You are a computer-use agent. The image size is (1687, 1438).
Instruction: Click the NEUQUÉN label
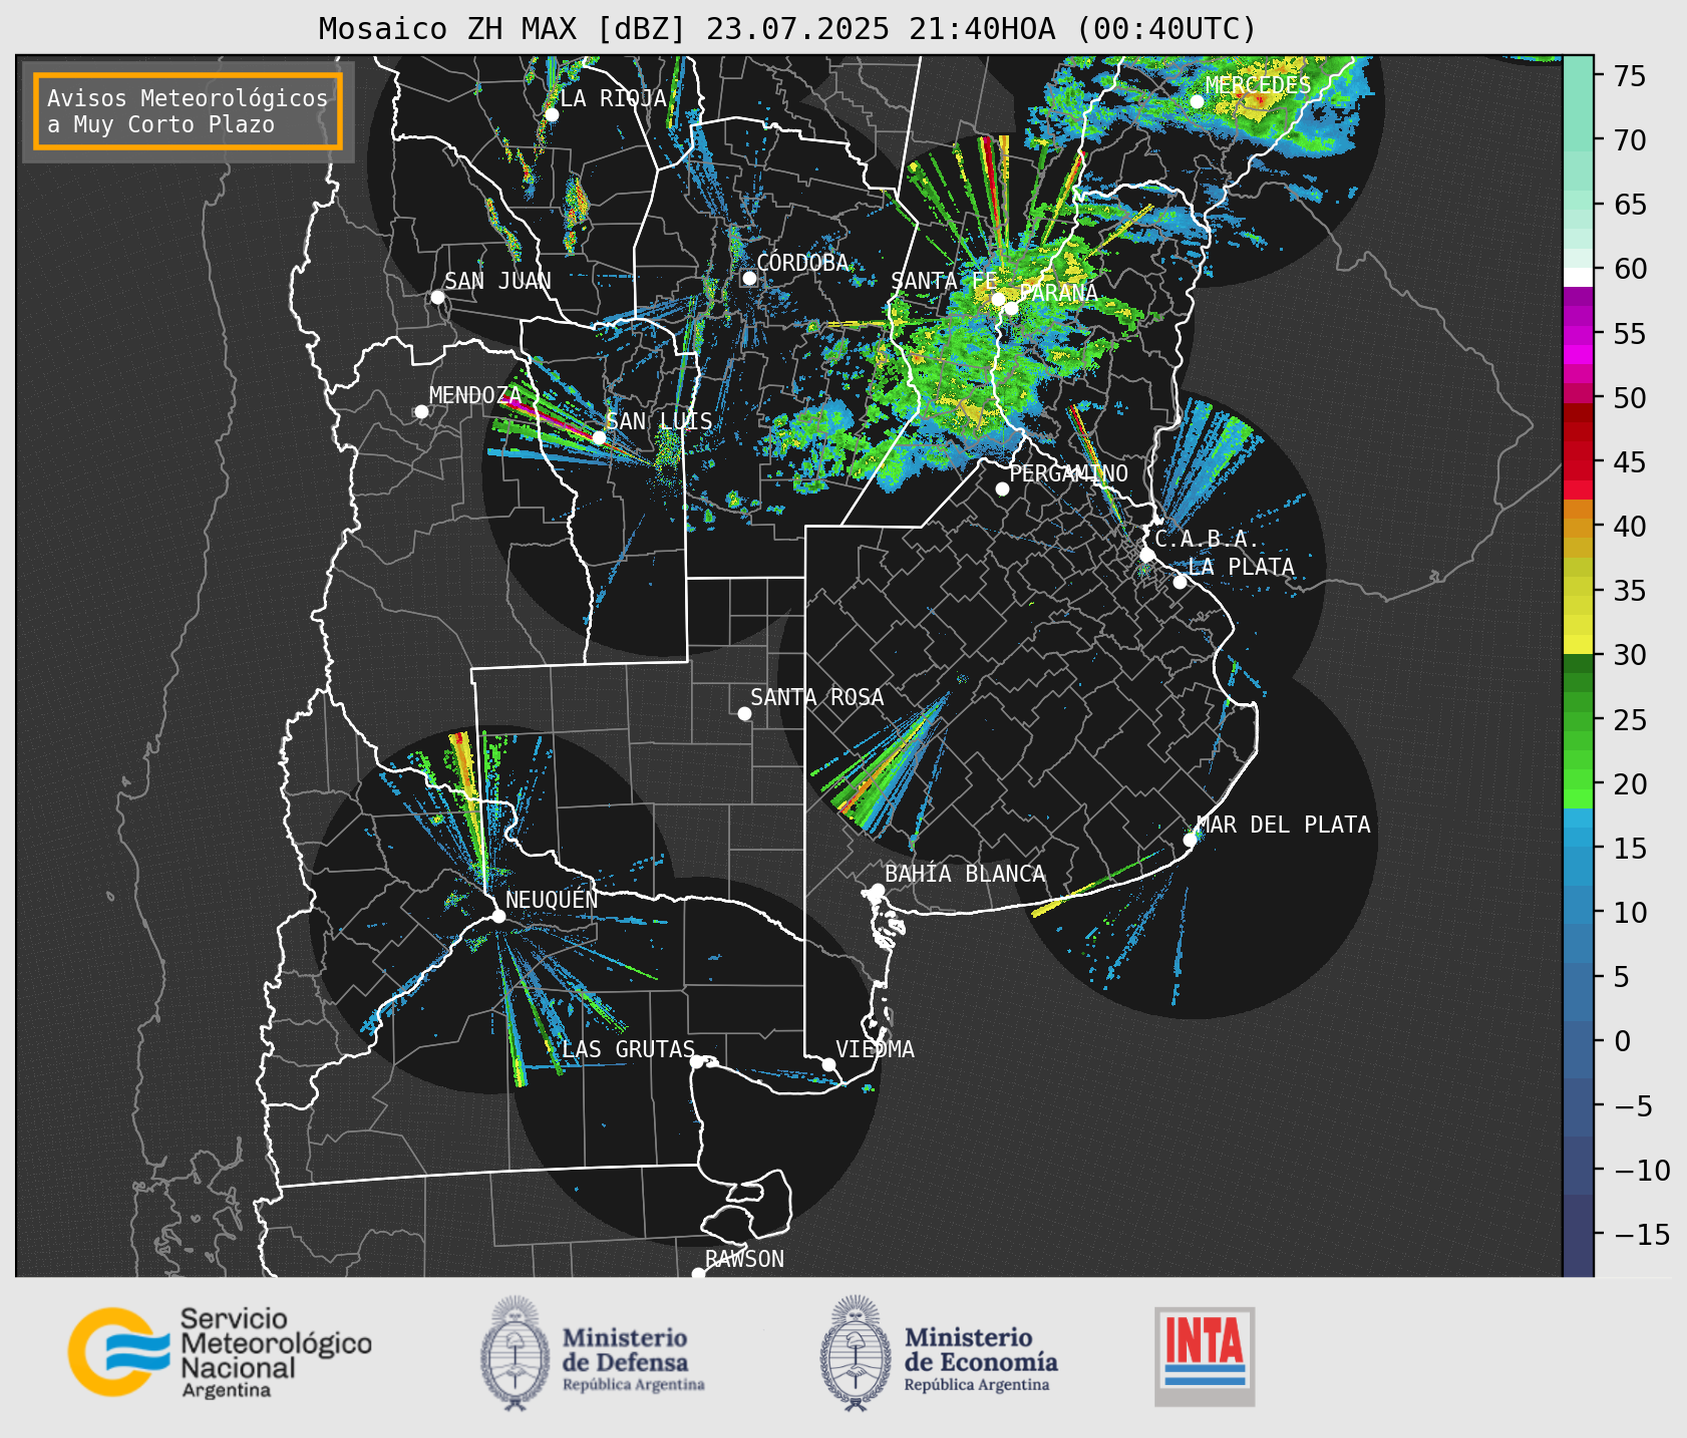pos(551,900)
